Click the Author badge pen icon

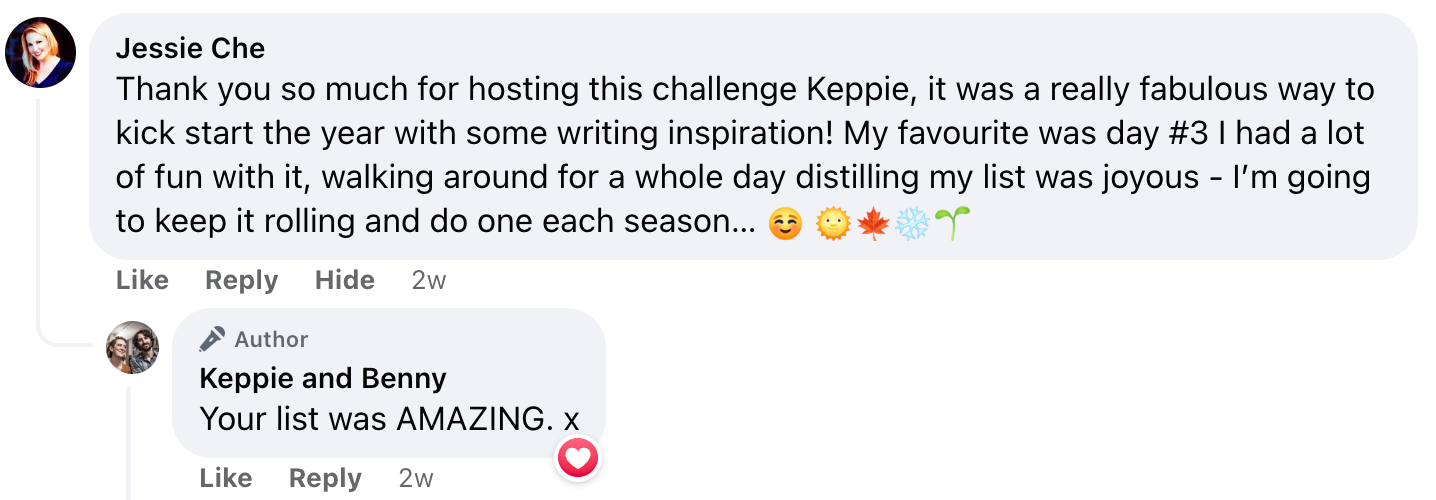pyautogui.click(x=212, y=340)
